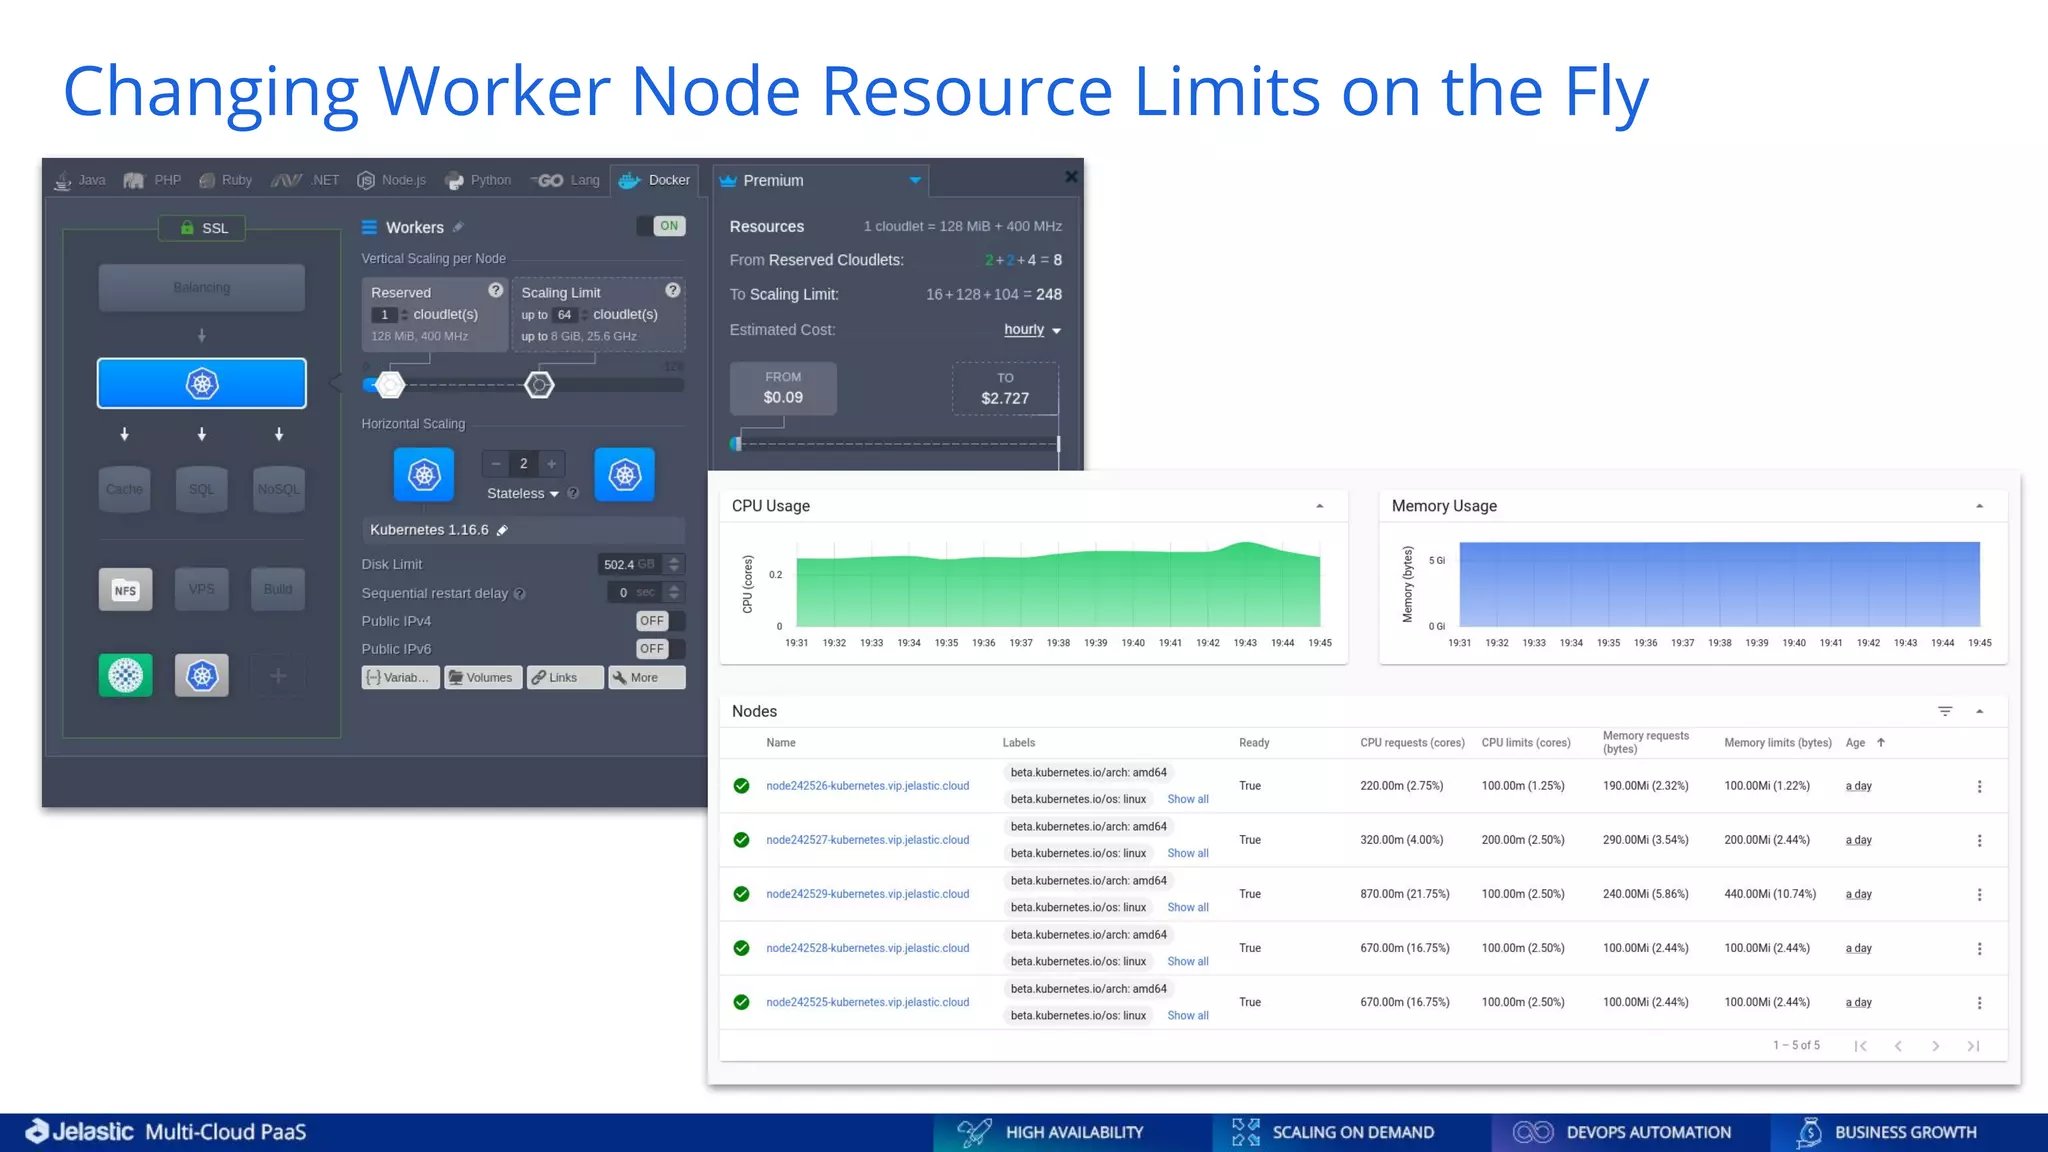
Task: Select the gray Kubernetes extra layer icon
Action: (x=202, y=676)
